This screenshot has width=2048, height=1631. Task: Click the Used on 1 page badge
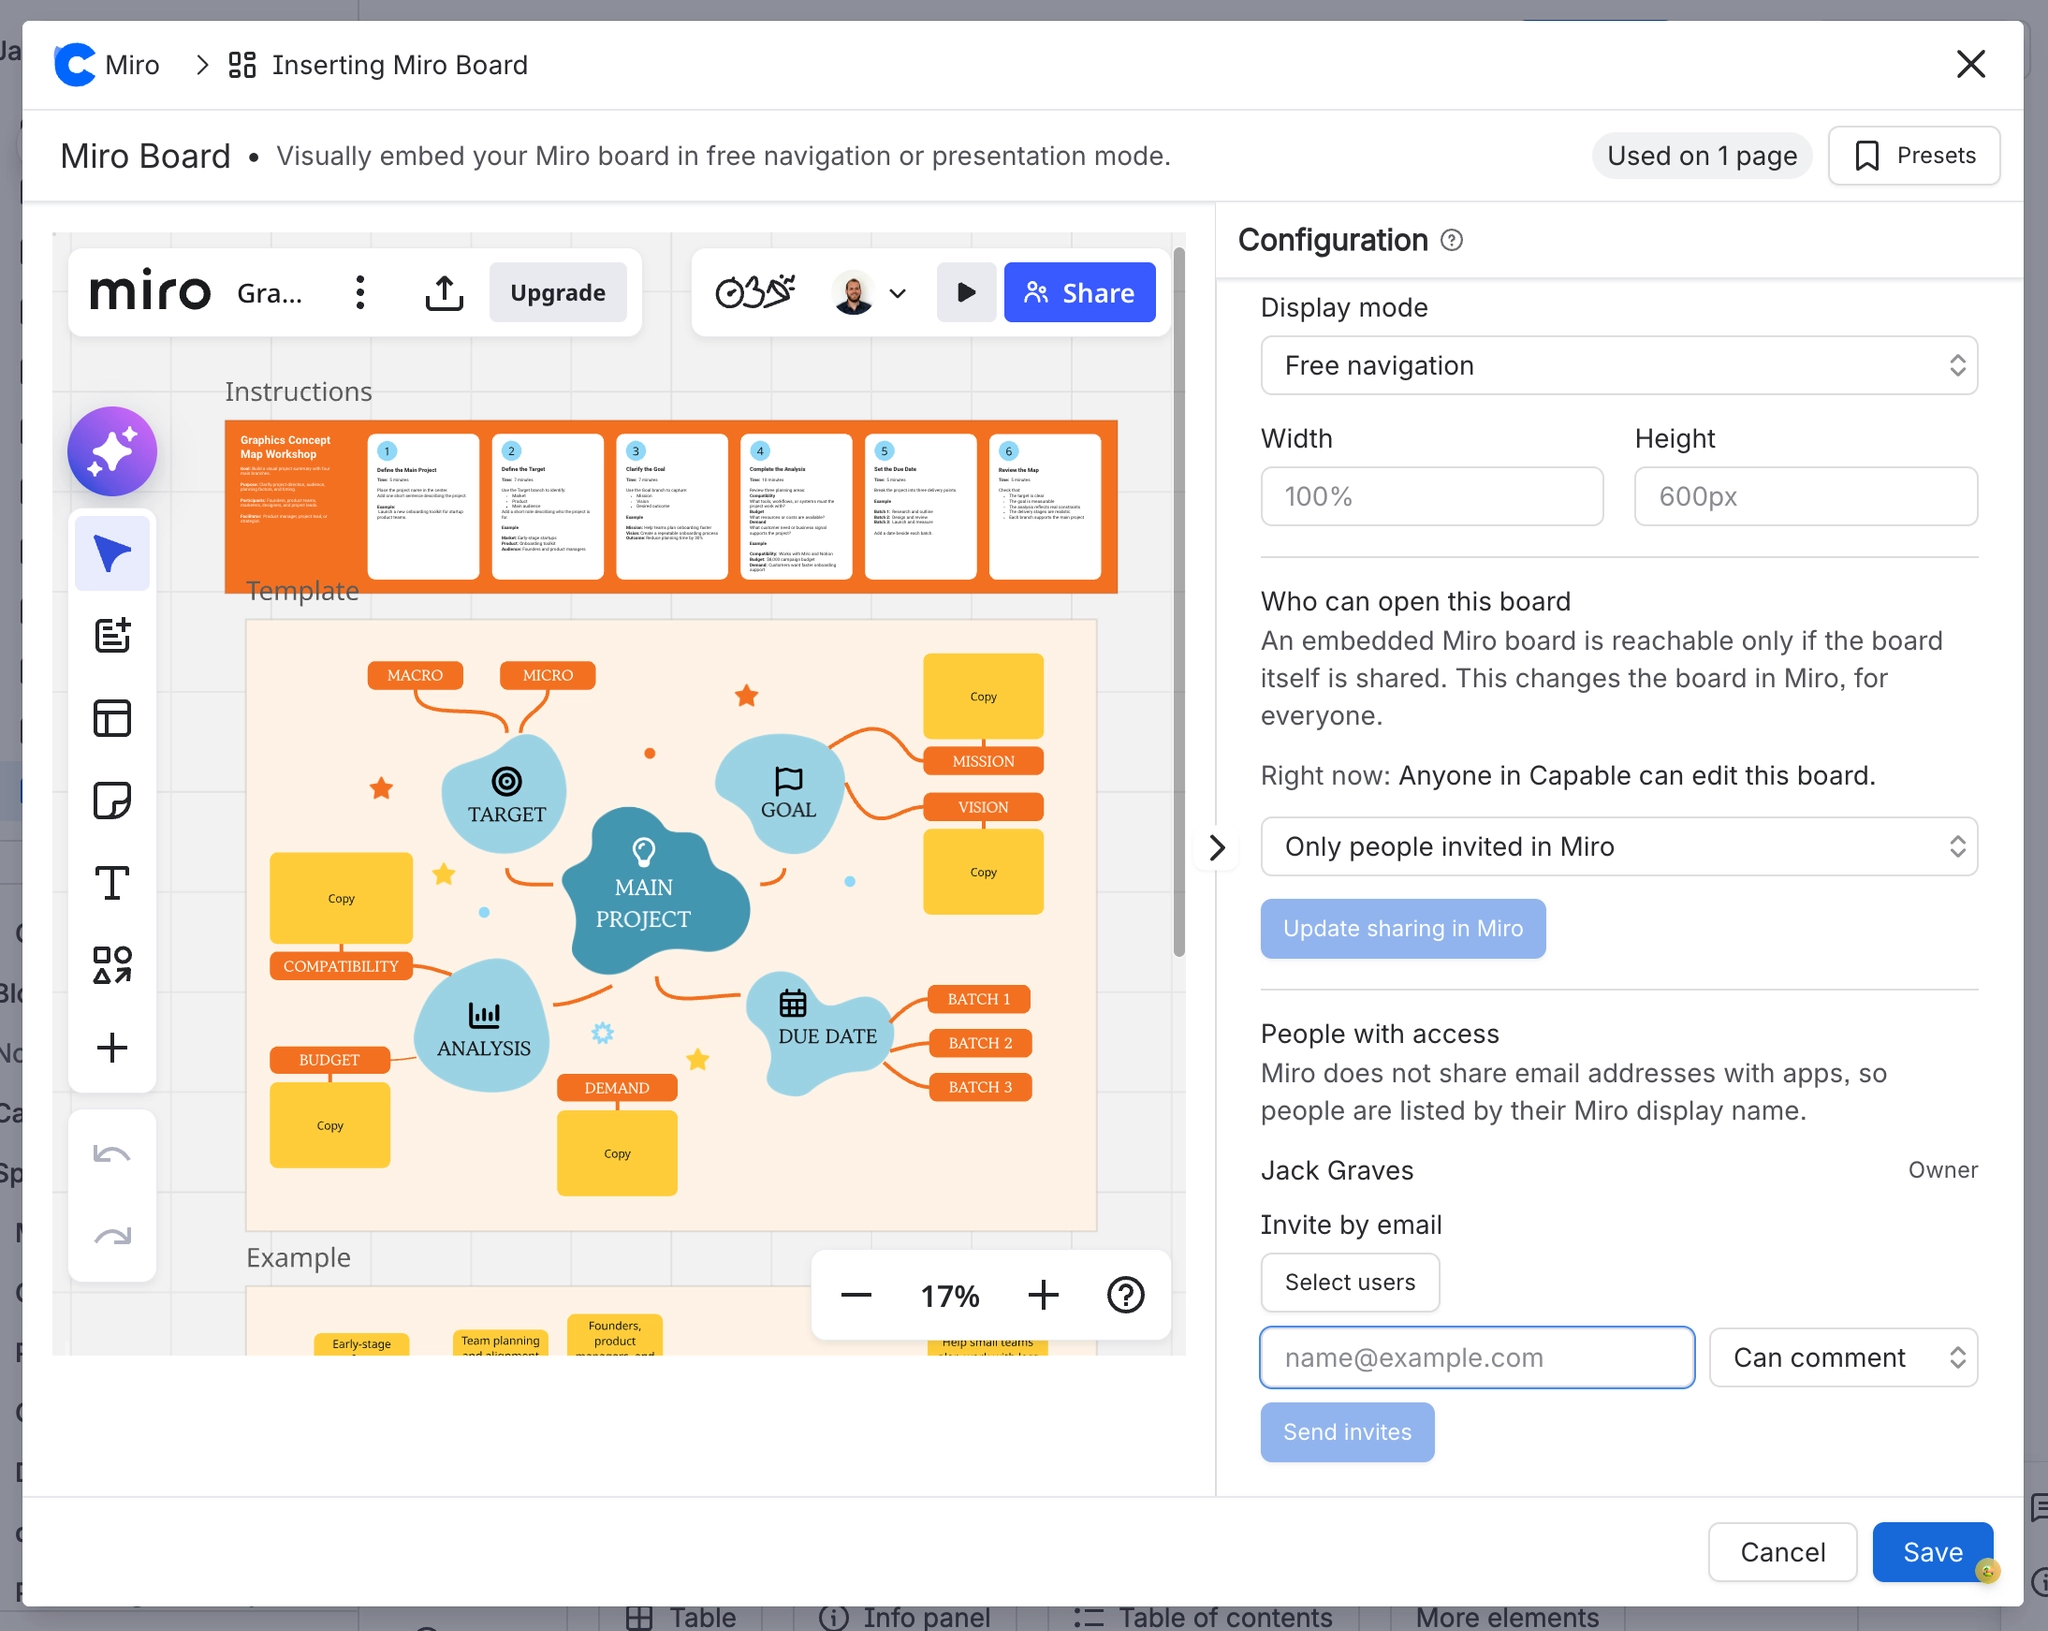1702,155
